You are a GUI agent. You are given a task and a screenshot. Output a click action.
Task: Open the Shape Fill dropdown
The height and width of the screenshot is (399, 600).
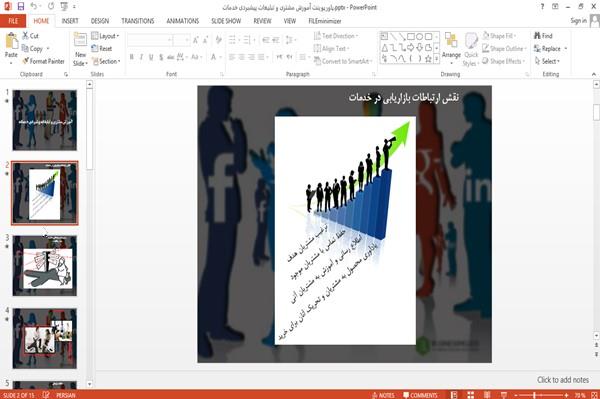499,36
